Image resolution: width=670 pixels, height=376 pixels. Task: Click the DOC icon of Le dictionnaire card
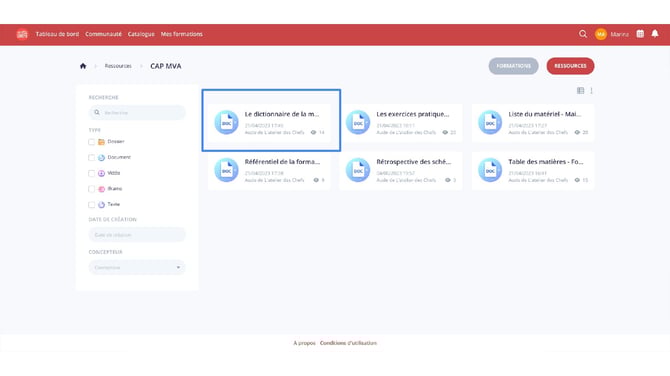click(226, 123)
